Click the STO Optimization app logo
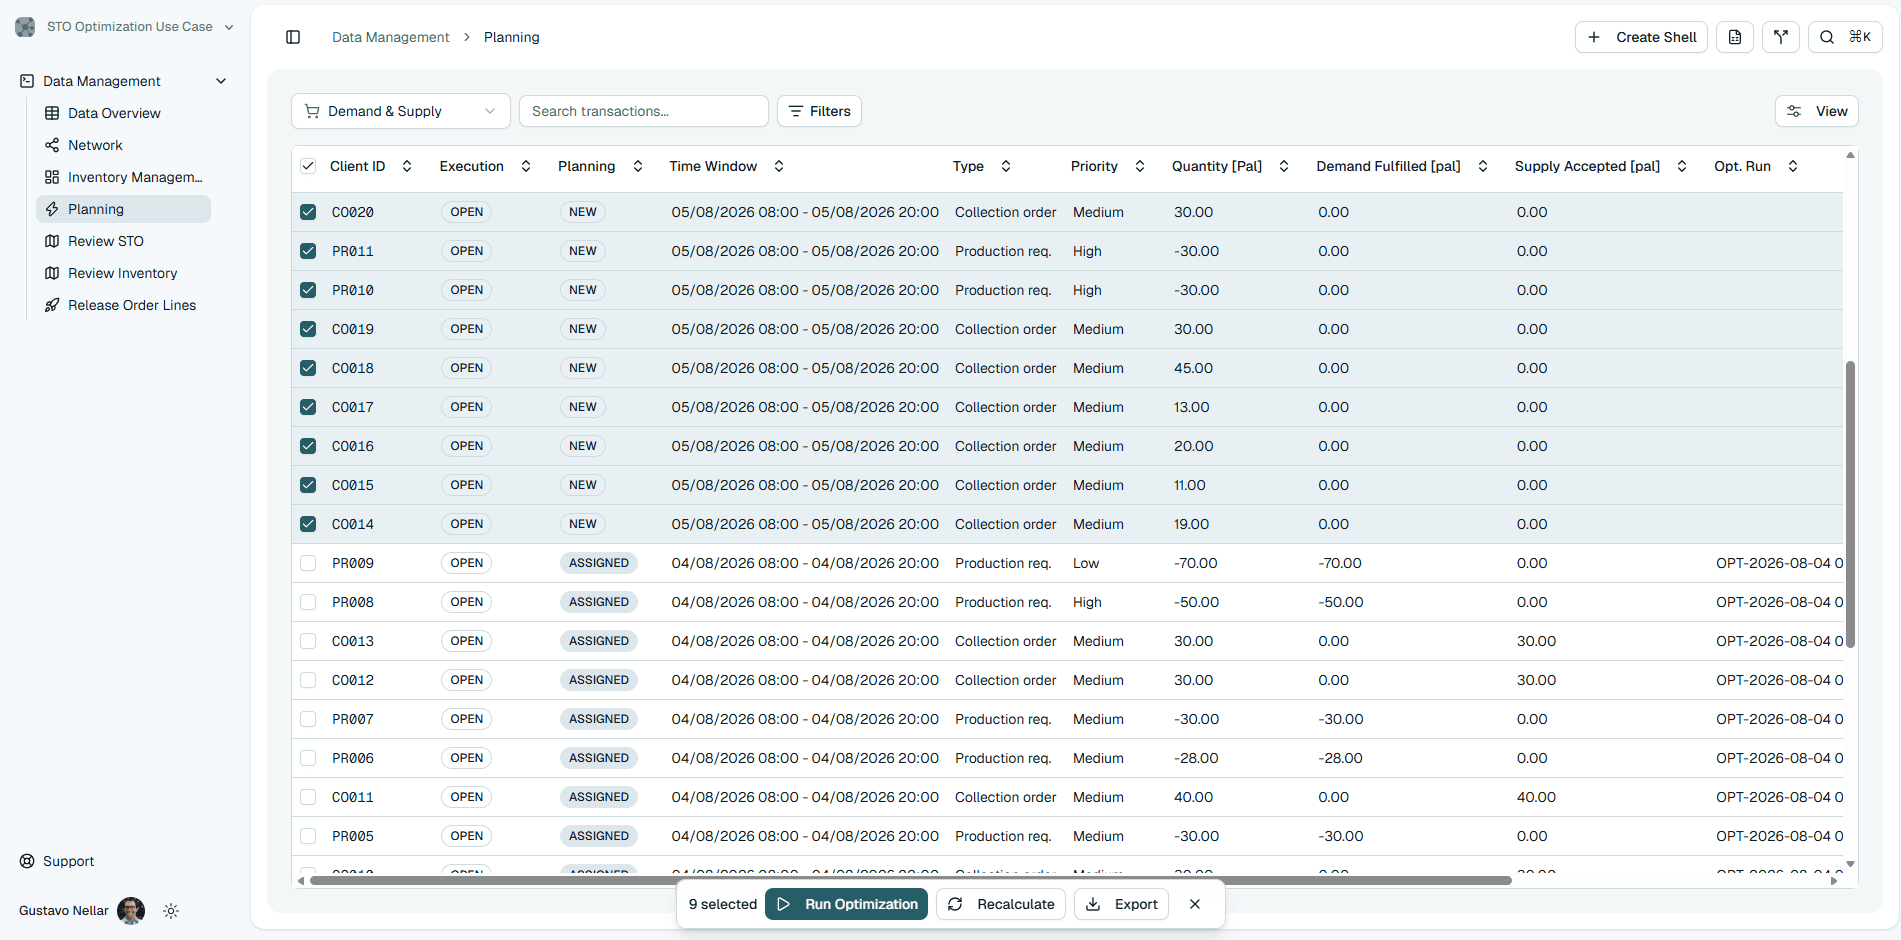The image size is (1901, 940). [x=25, y=27]
